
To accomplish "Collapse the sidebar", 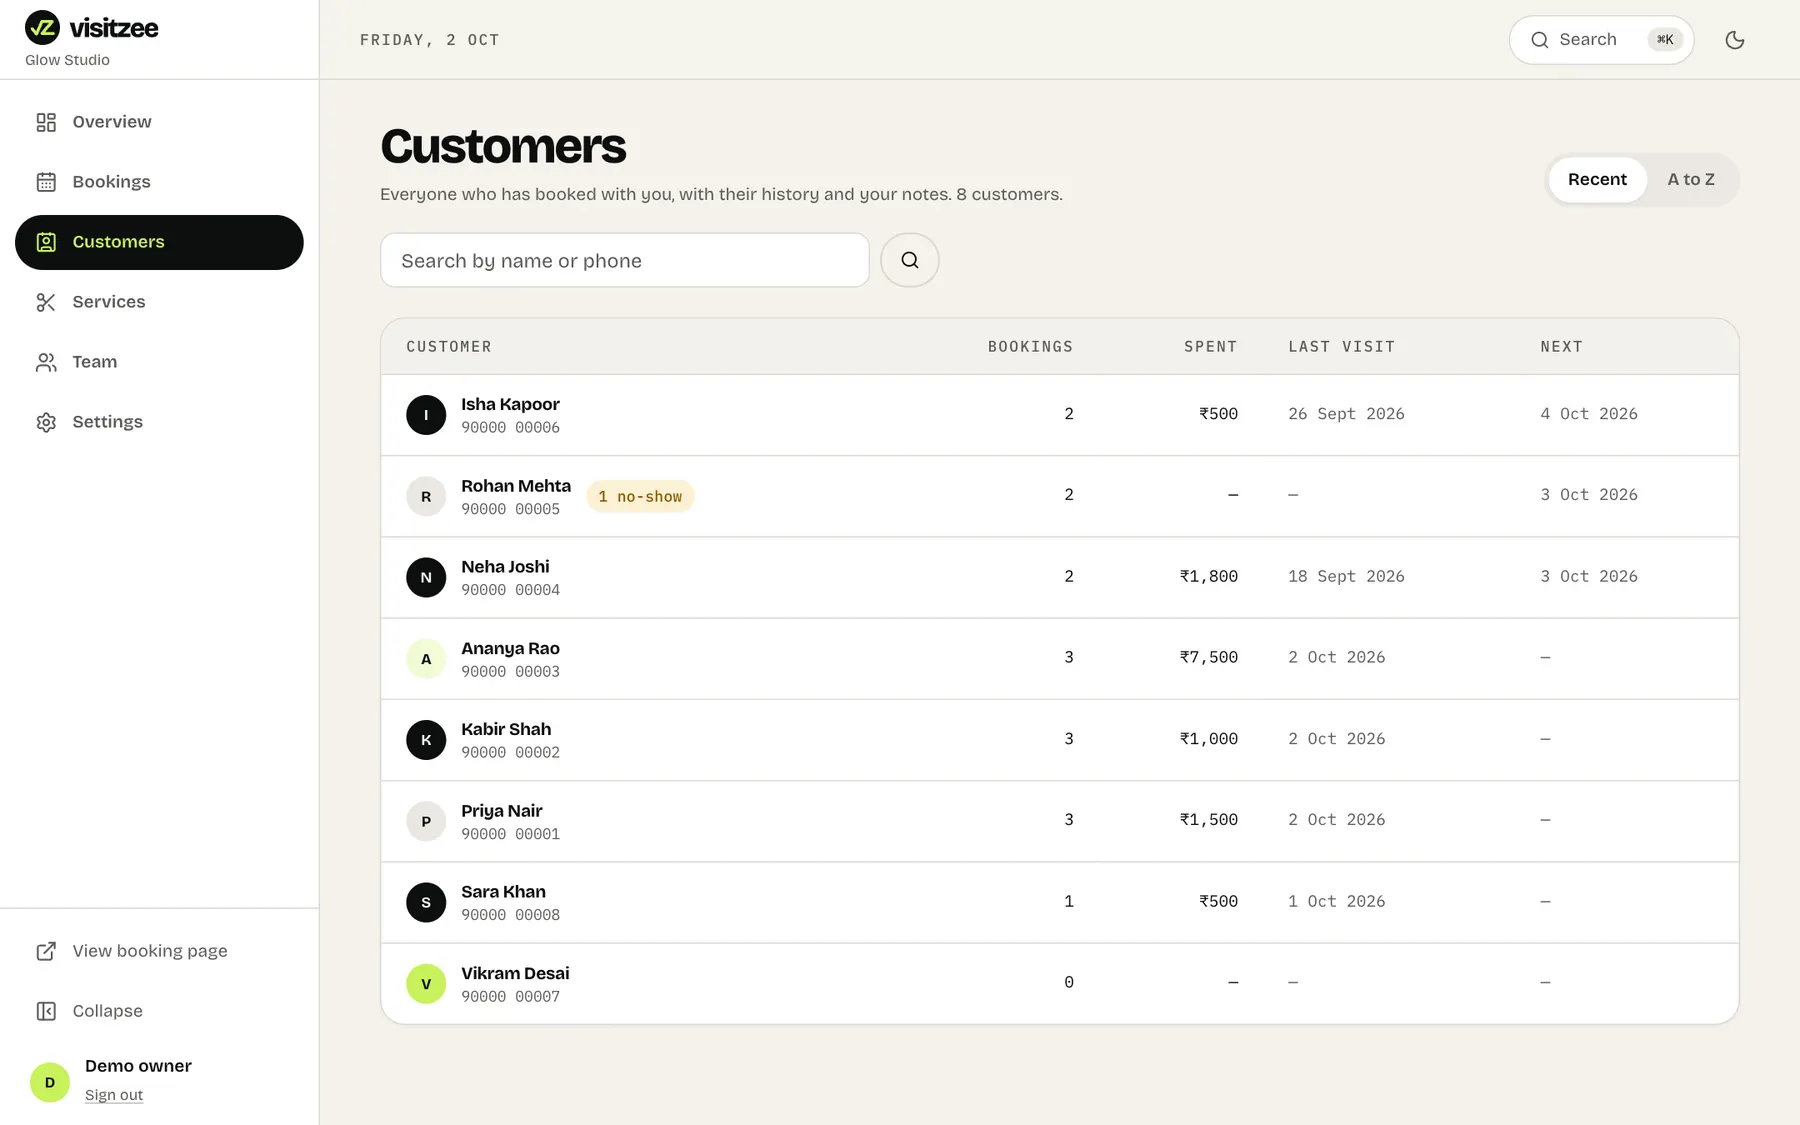I will [x=159, y=1011].
